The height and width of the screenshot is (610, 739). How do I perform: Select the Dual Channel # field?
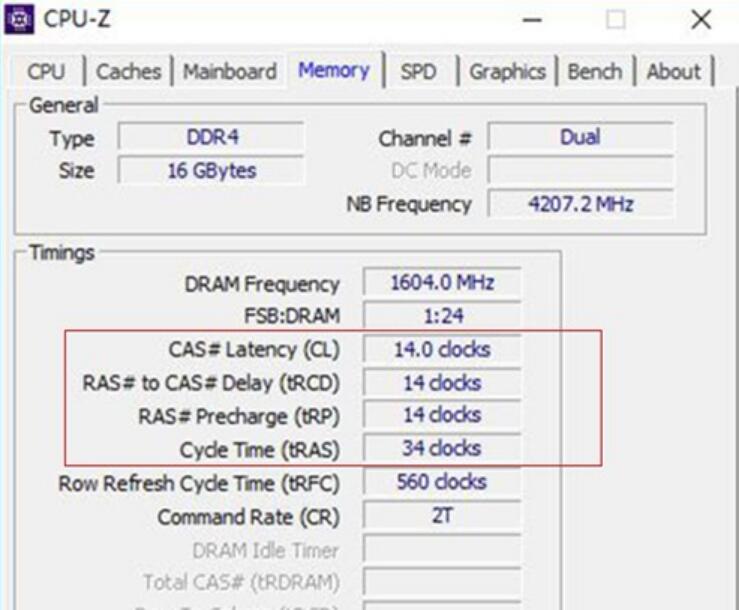pyautogui.click(x=580, y=138)
